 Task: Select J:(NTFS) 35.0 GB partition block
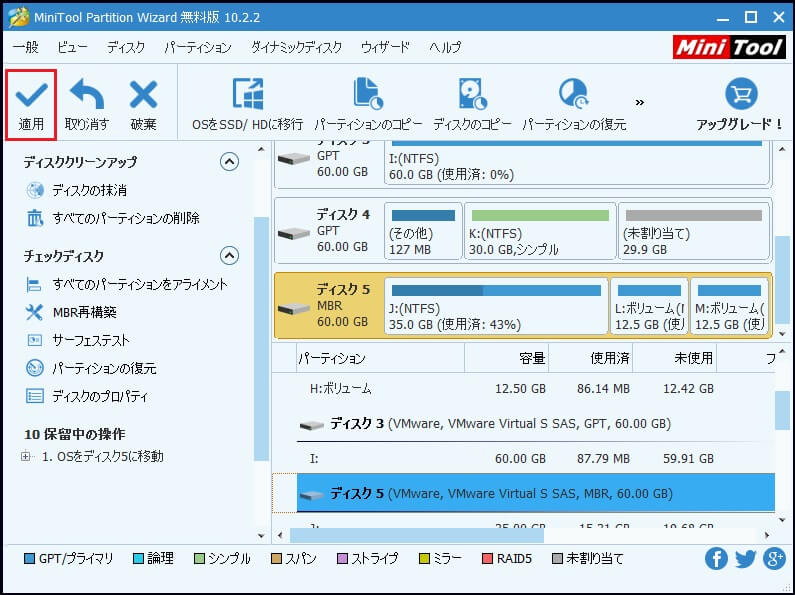(x=496, y=306)
